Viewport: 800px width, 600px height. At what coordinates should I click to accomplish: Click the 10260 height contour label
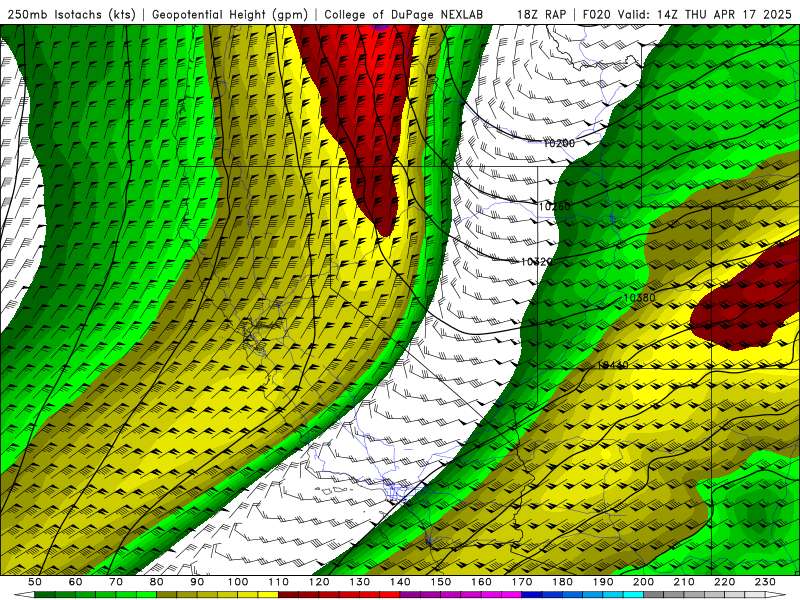click(x=555, y=206)
